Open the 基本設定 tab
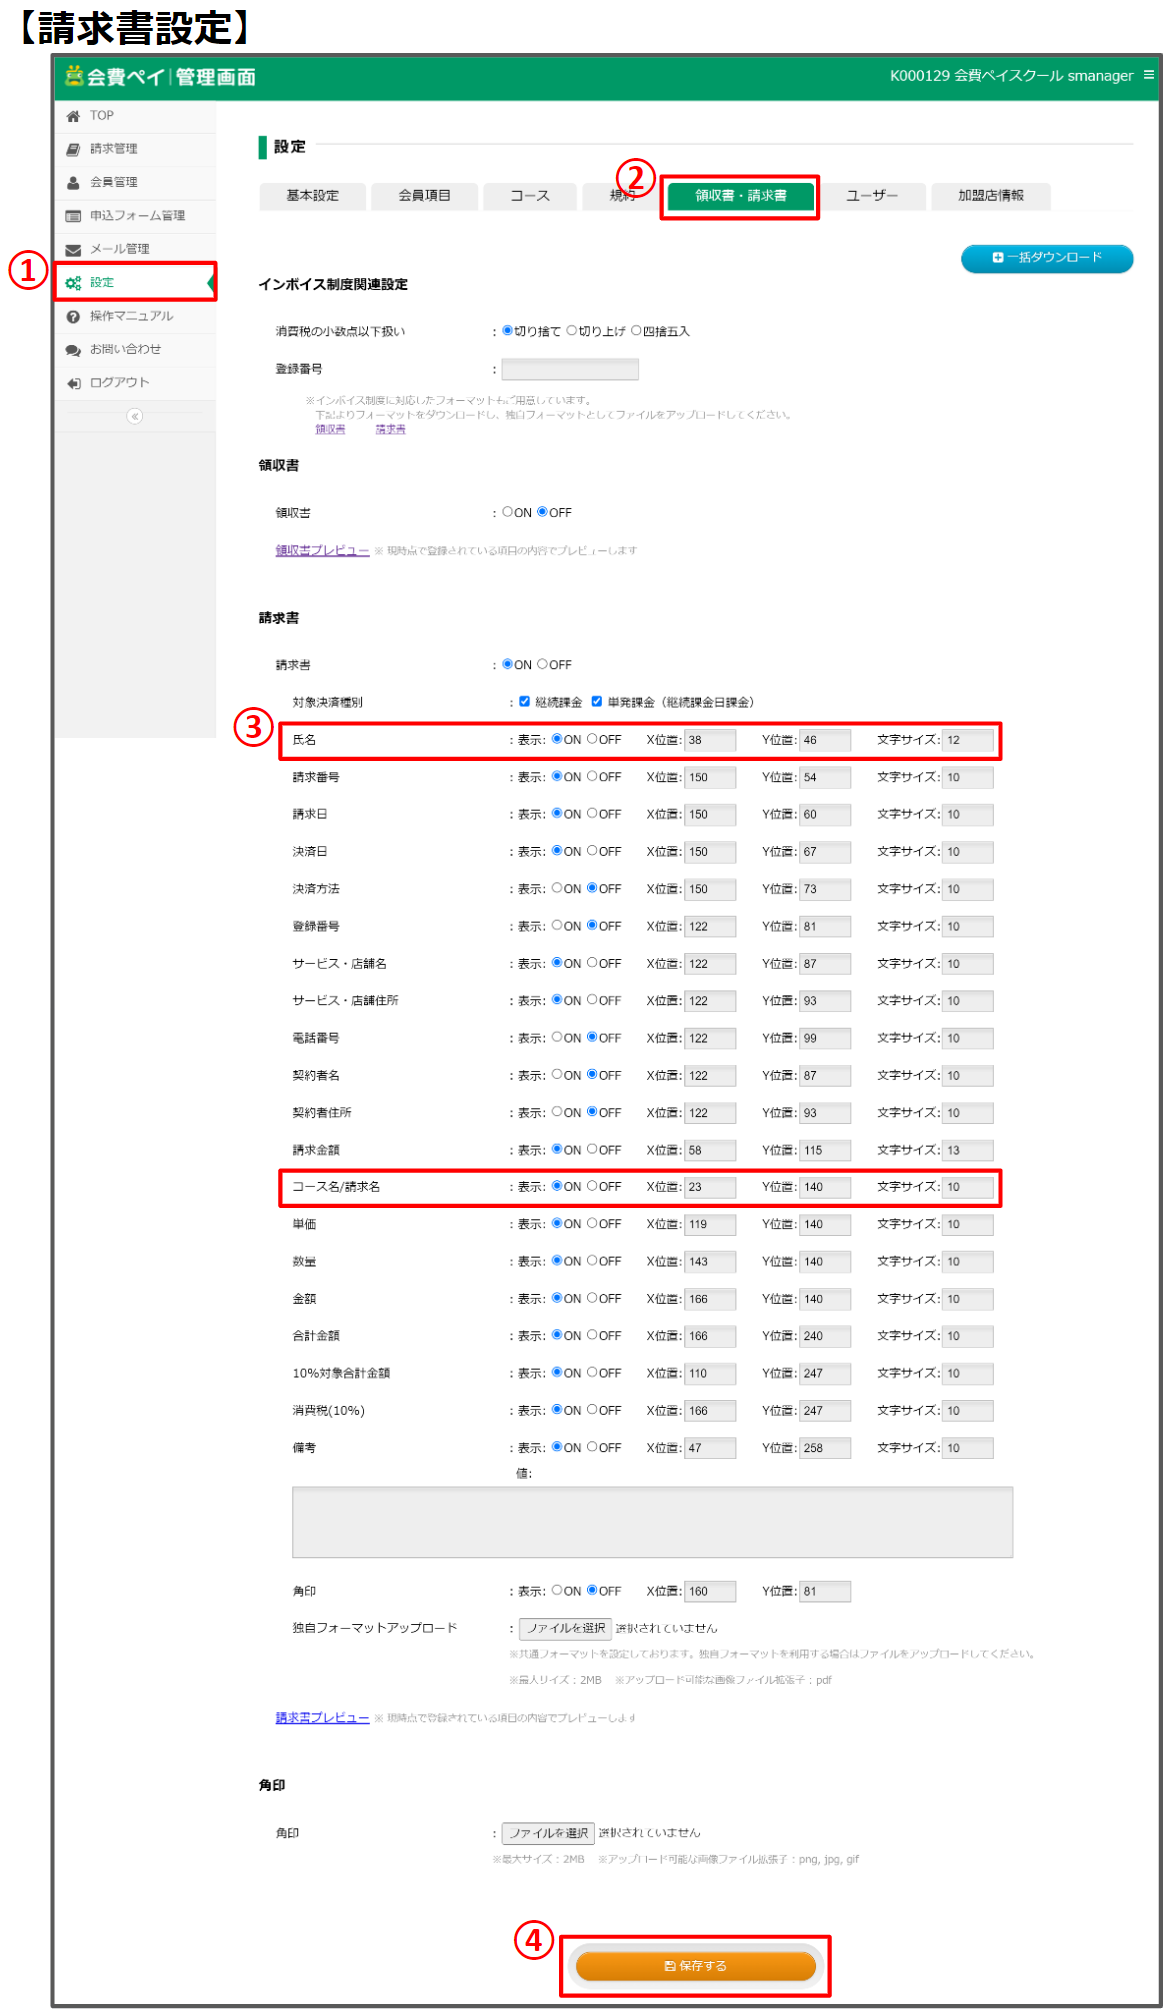 (x=312, y=196)
